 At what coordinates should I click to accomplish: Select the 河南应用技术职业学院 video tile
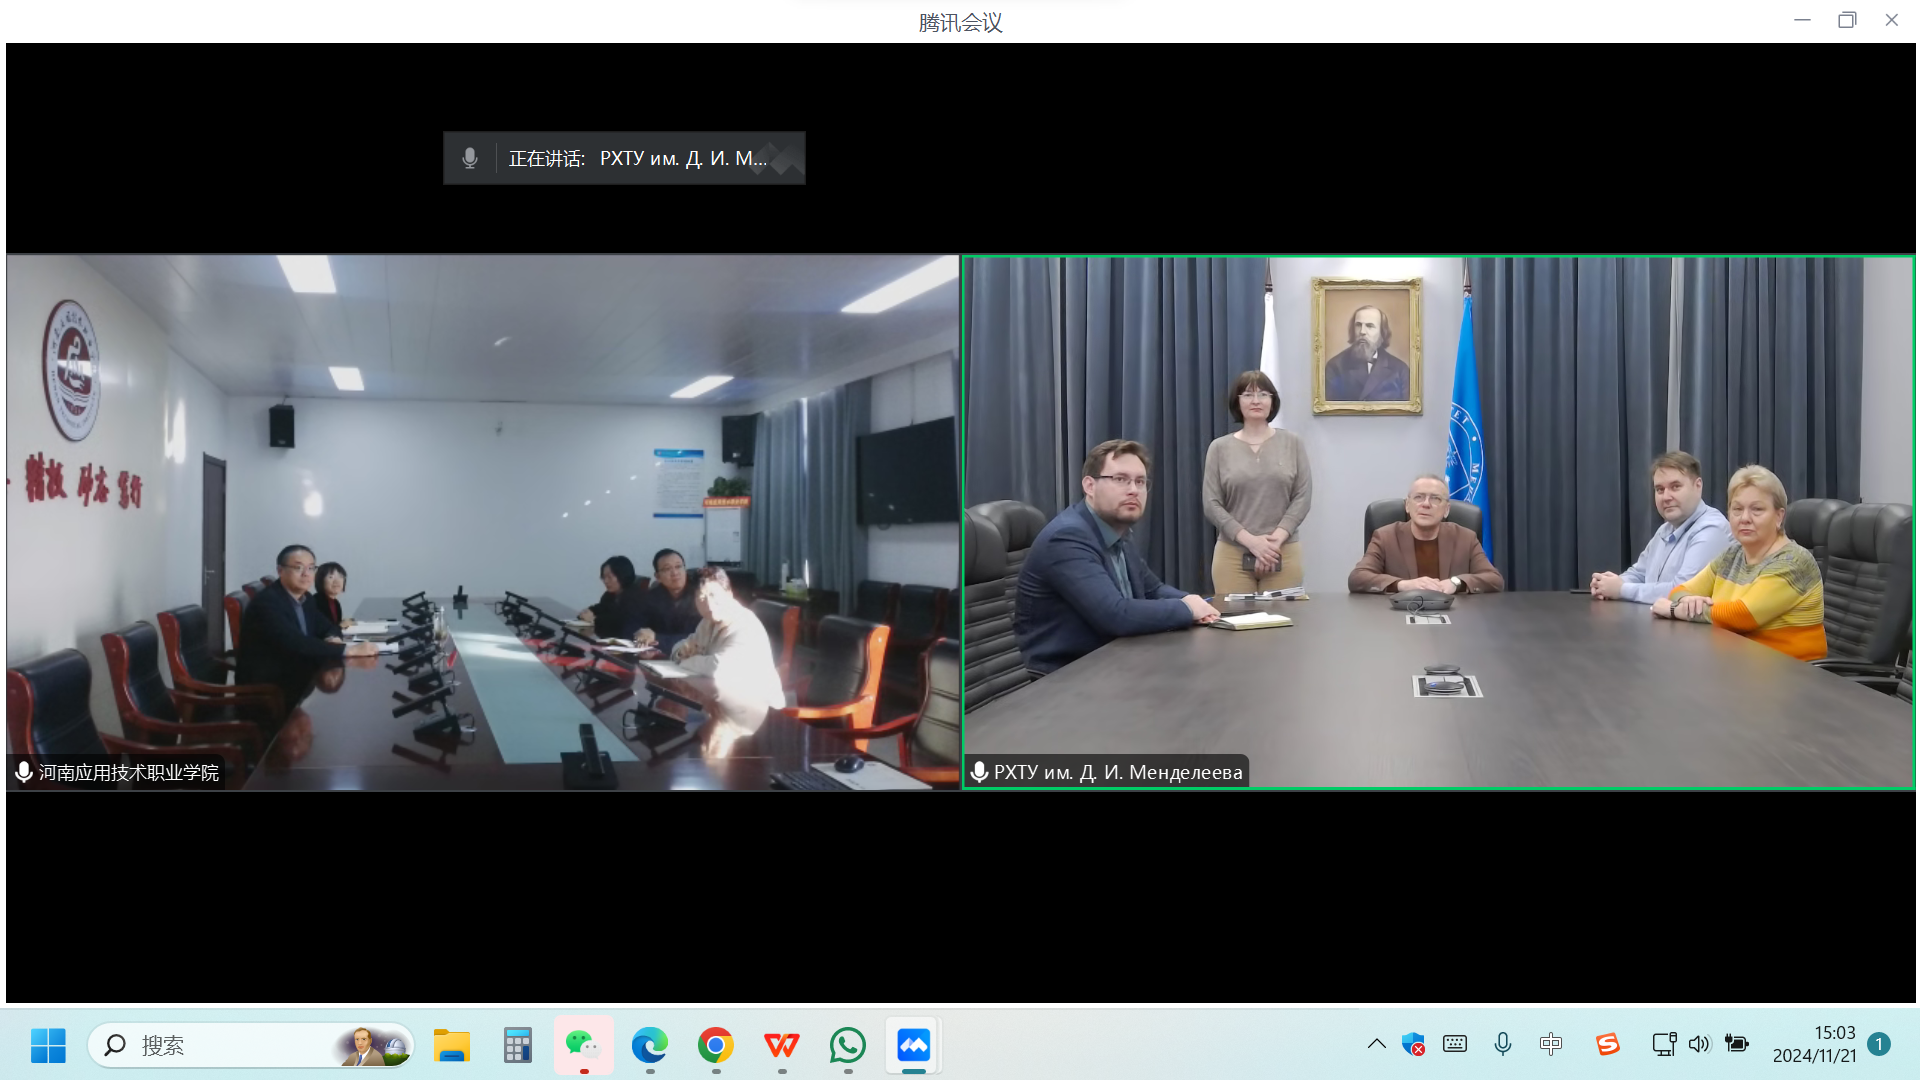(482, 522)
